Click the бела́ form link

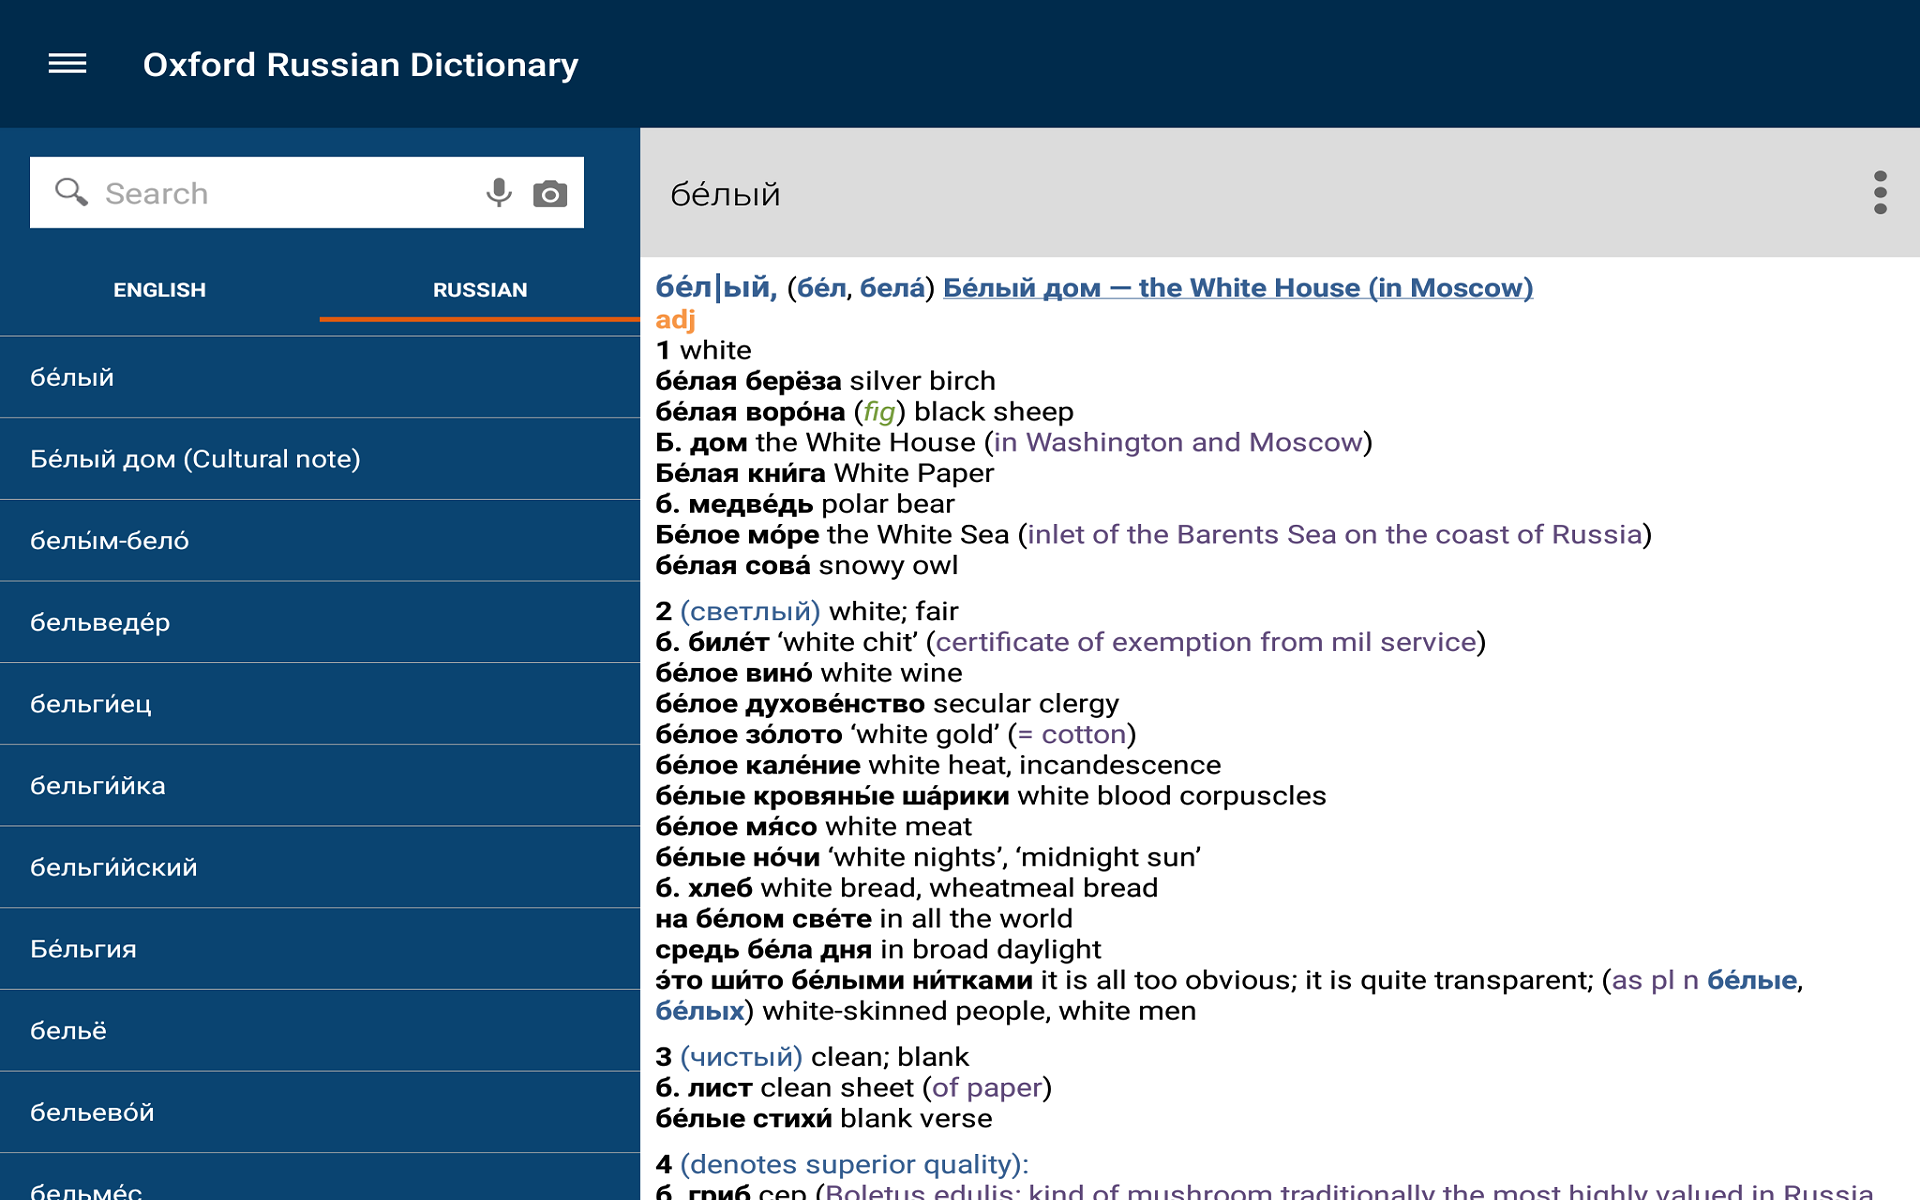892,288
